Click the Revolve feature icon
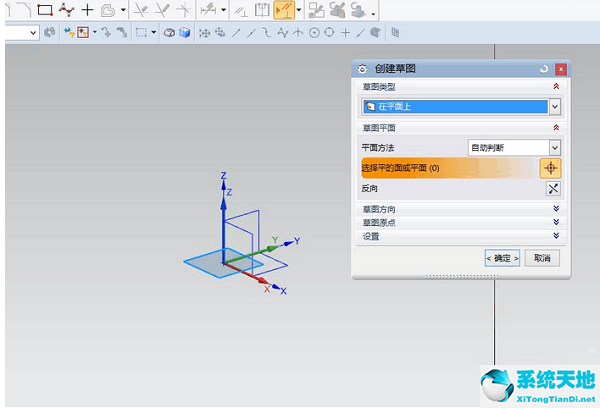The image size is (600, 408). click(359, 10)
